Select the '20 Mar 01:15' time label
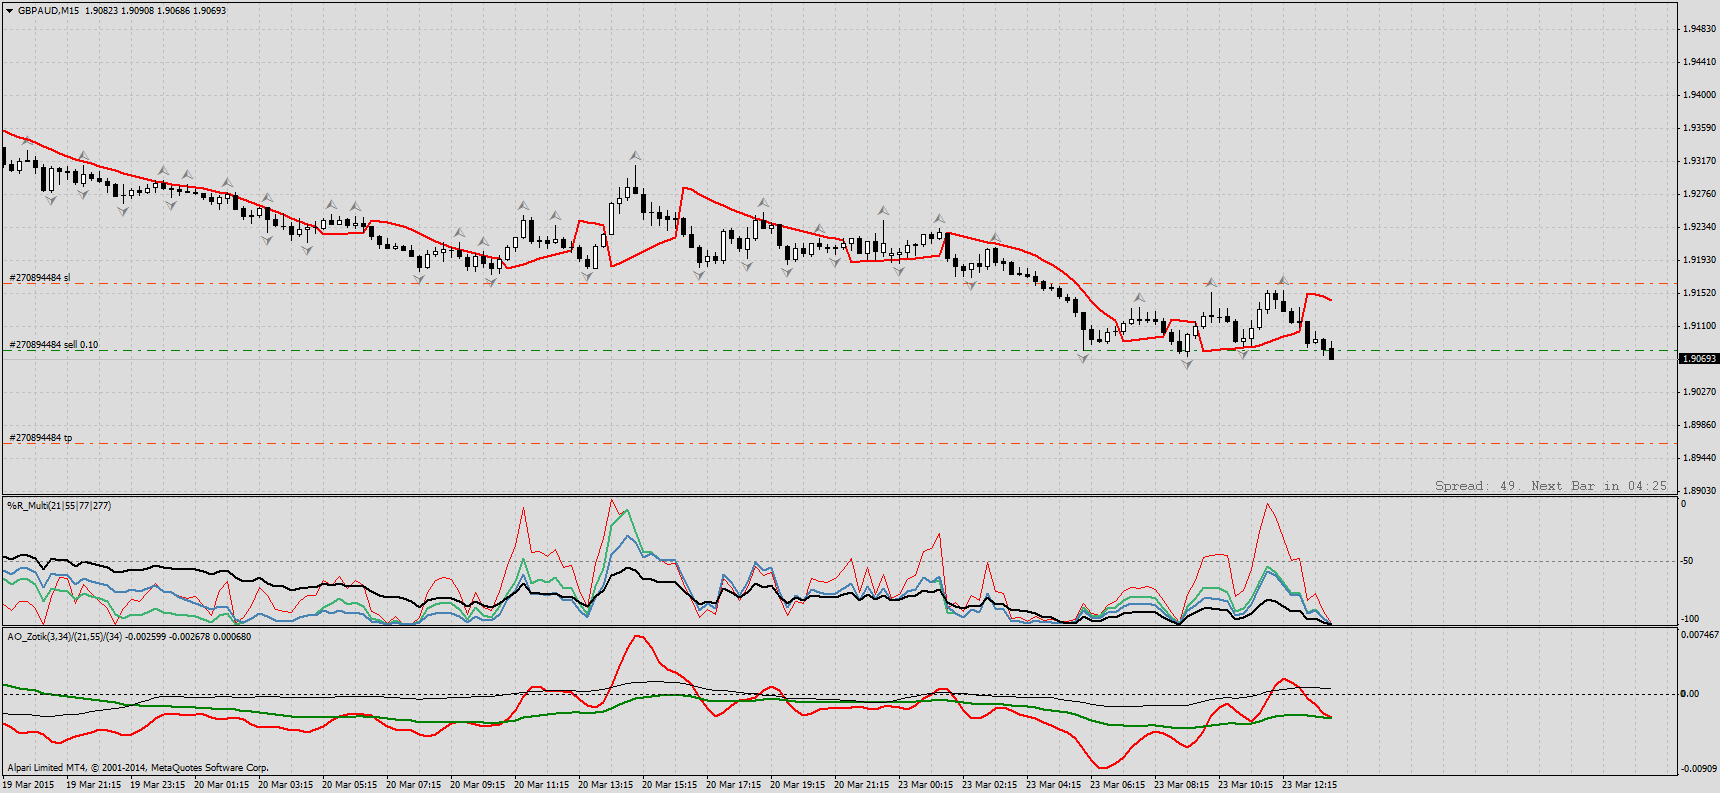This screenshot has width=1720, height=793. pyautogui.click(x=221, y=785)
